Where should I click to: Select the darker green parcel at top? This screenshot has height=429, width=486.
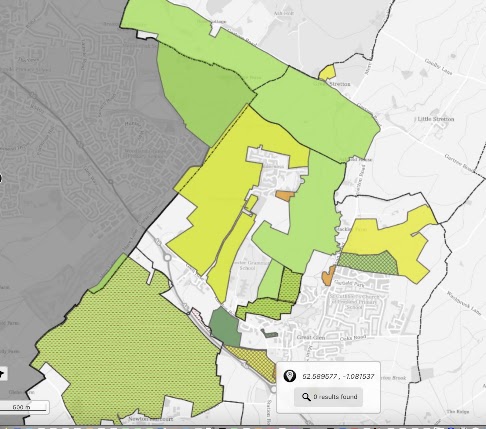point(205,93)
